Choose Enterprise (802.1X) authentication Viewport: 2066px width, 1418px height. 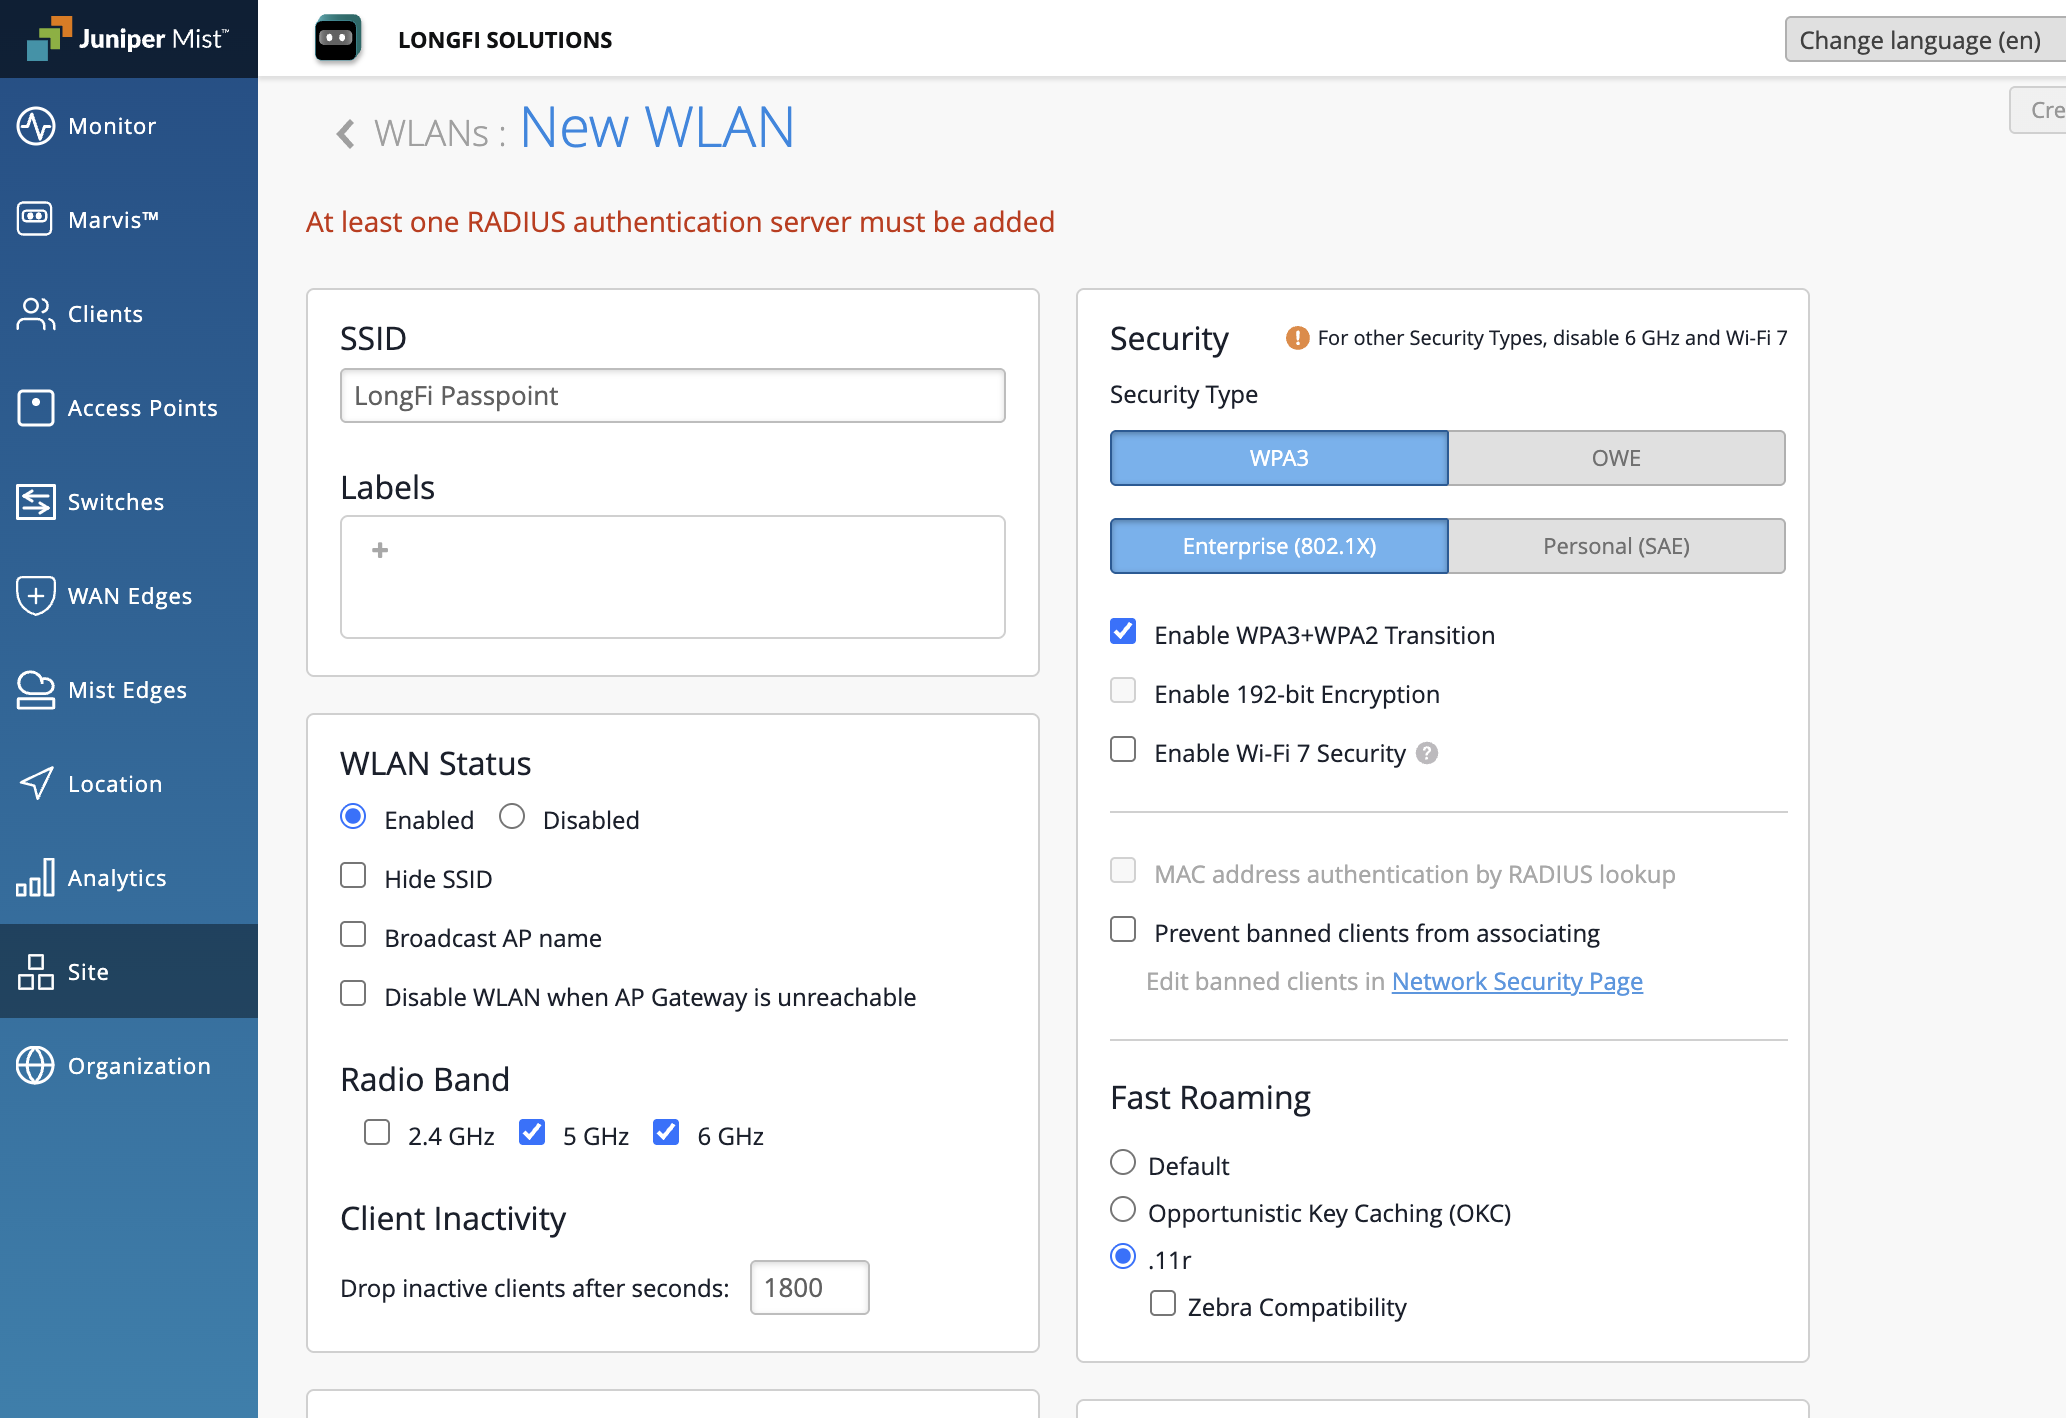coord(1279,546)
